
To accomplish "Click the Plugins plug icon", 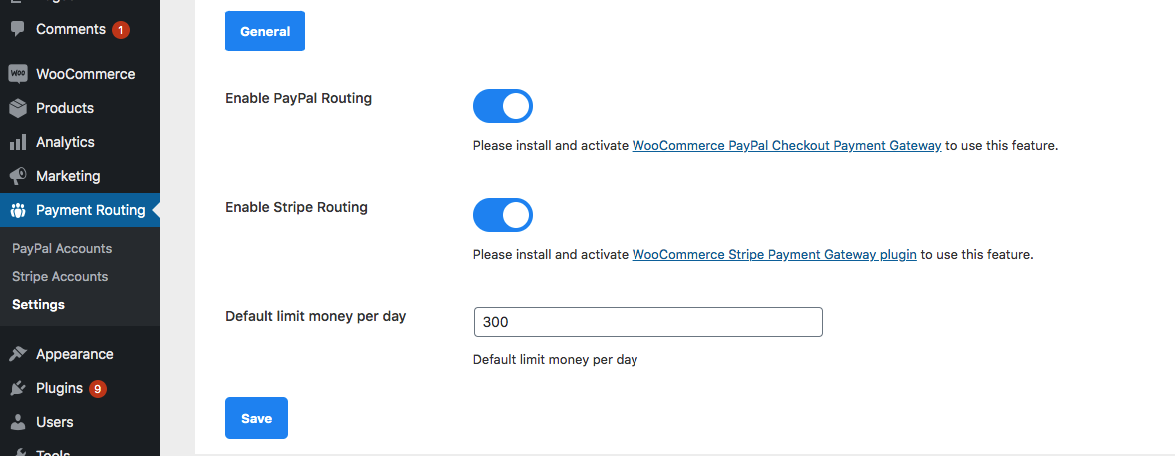I will click(x=17, y=388).
